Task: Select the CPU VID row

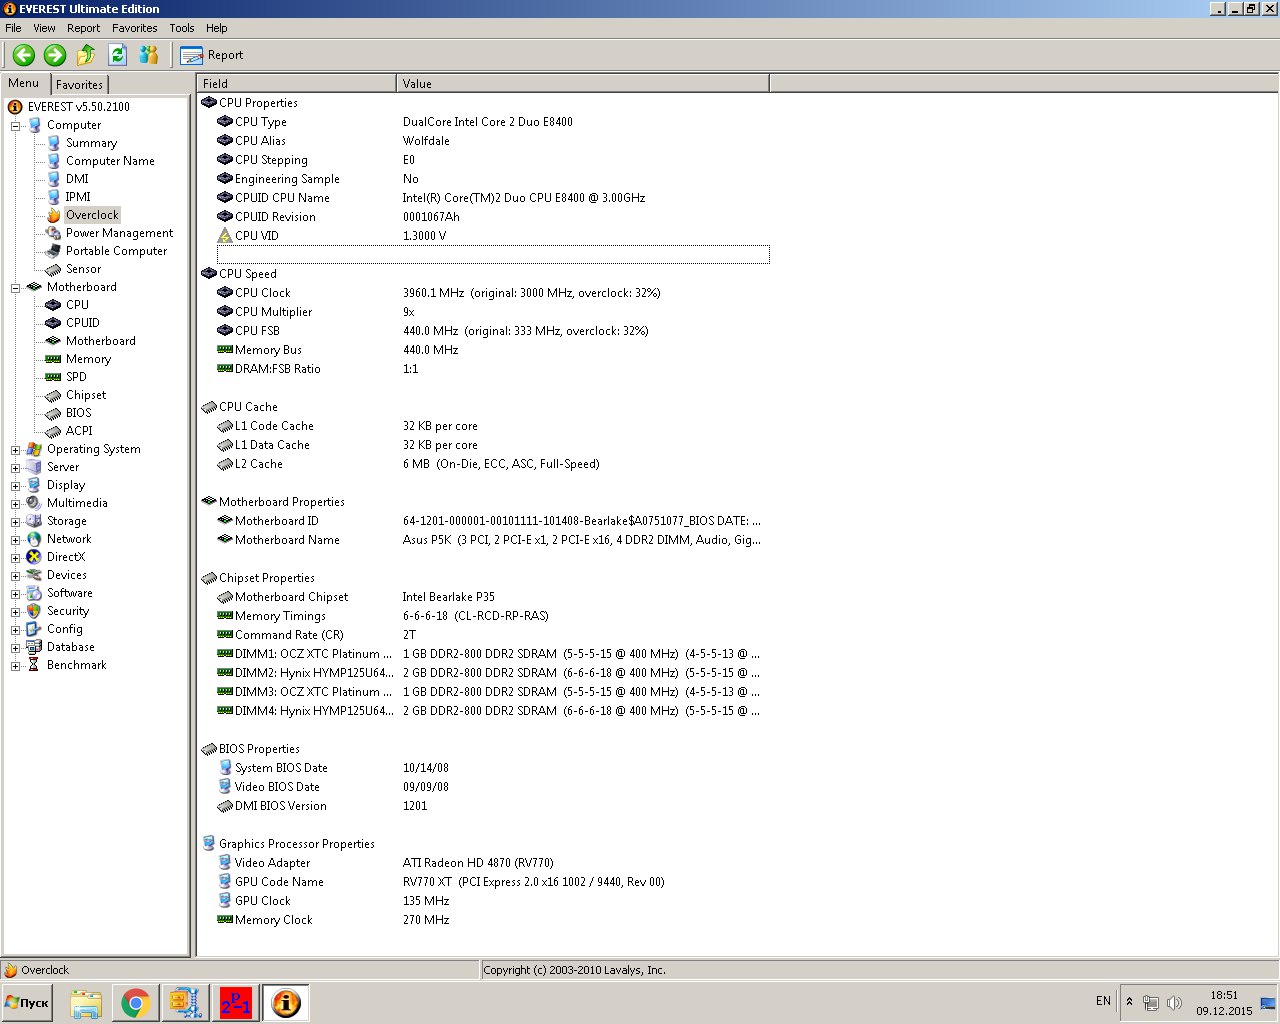Action: point(492,236)
